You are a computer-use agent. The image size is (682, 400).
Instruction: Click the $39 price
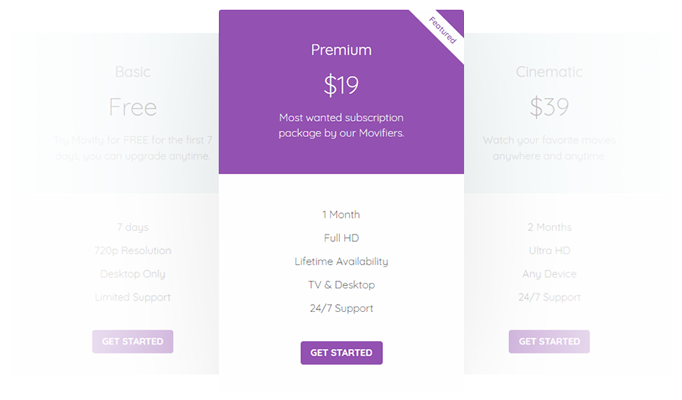(549, 107)
